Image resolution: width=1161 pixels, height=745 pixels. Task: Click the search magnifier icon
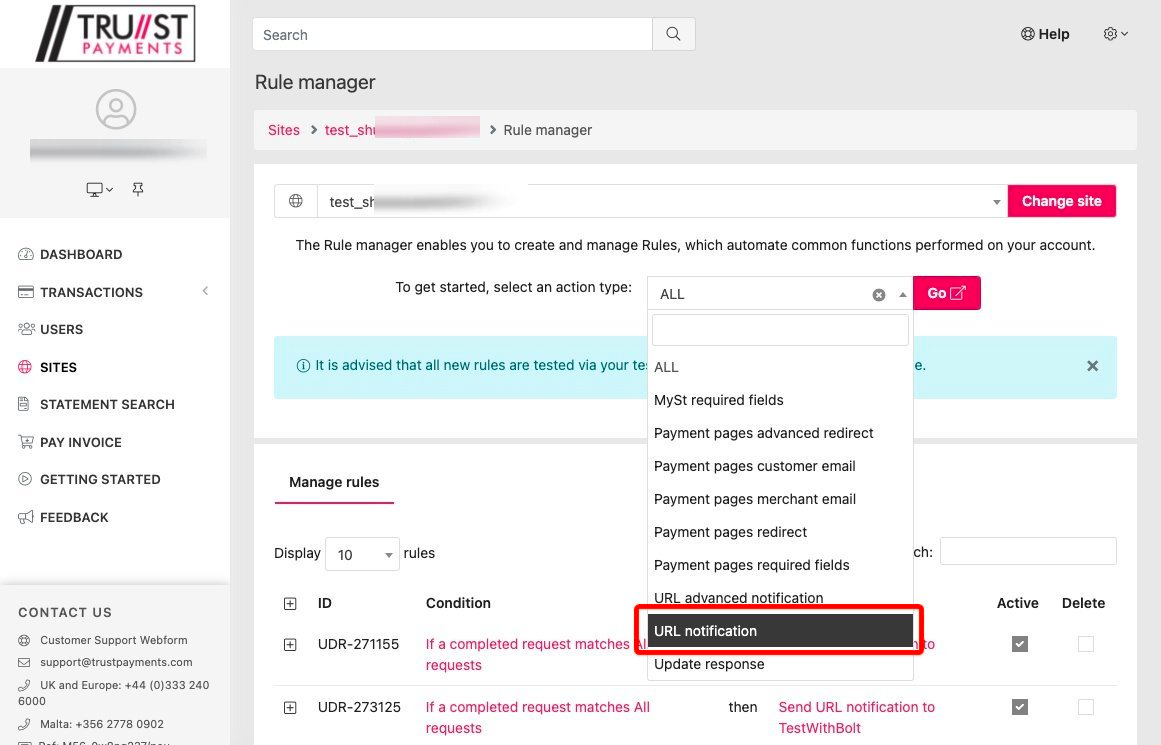tap(673, 34)
